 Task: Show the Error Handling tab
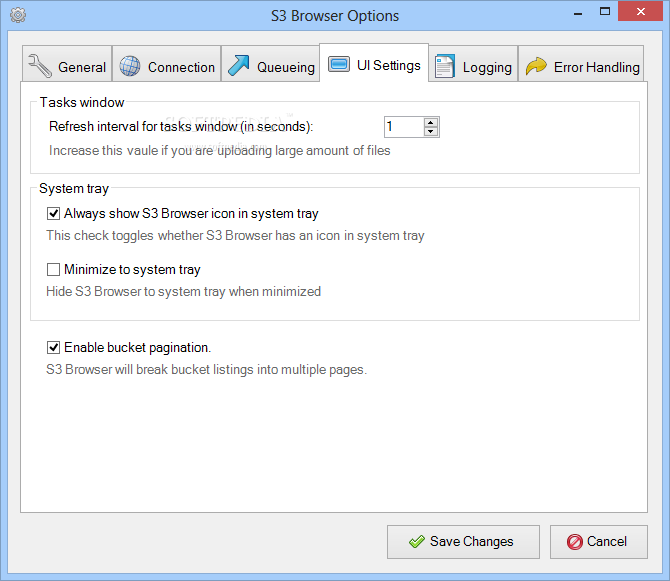tap(581, 63)
